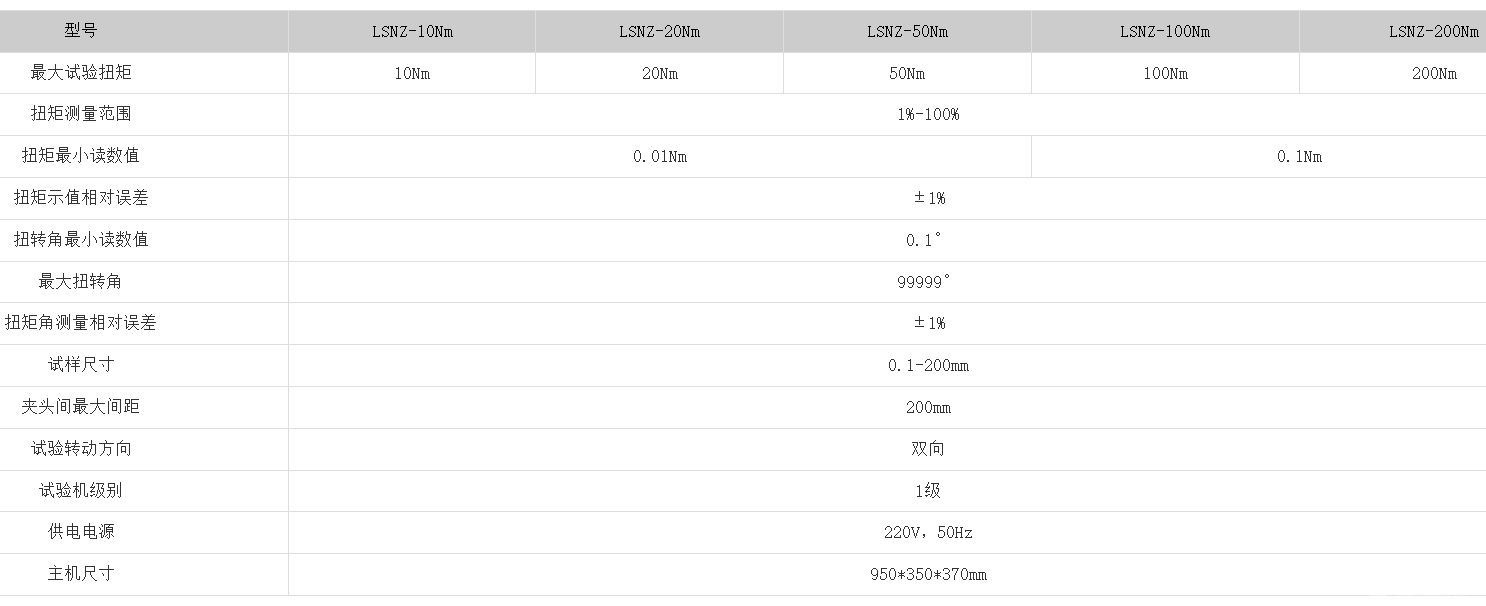Click the 99999° maximum twist angle value
Screen dimensions: 1486x606
pos(923,282)
